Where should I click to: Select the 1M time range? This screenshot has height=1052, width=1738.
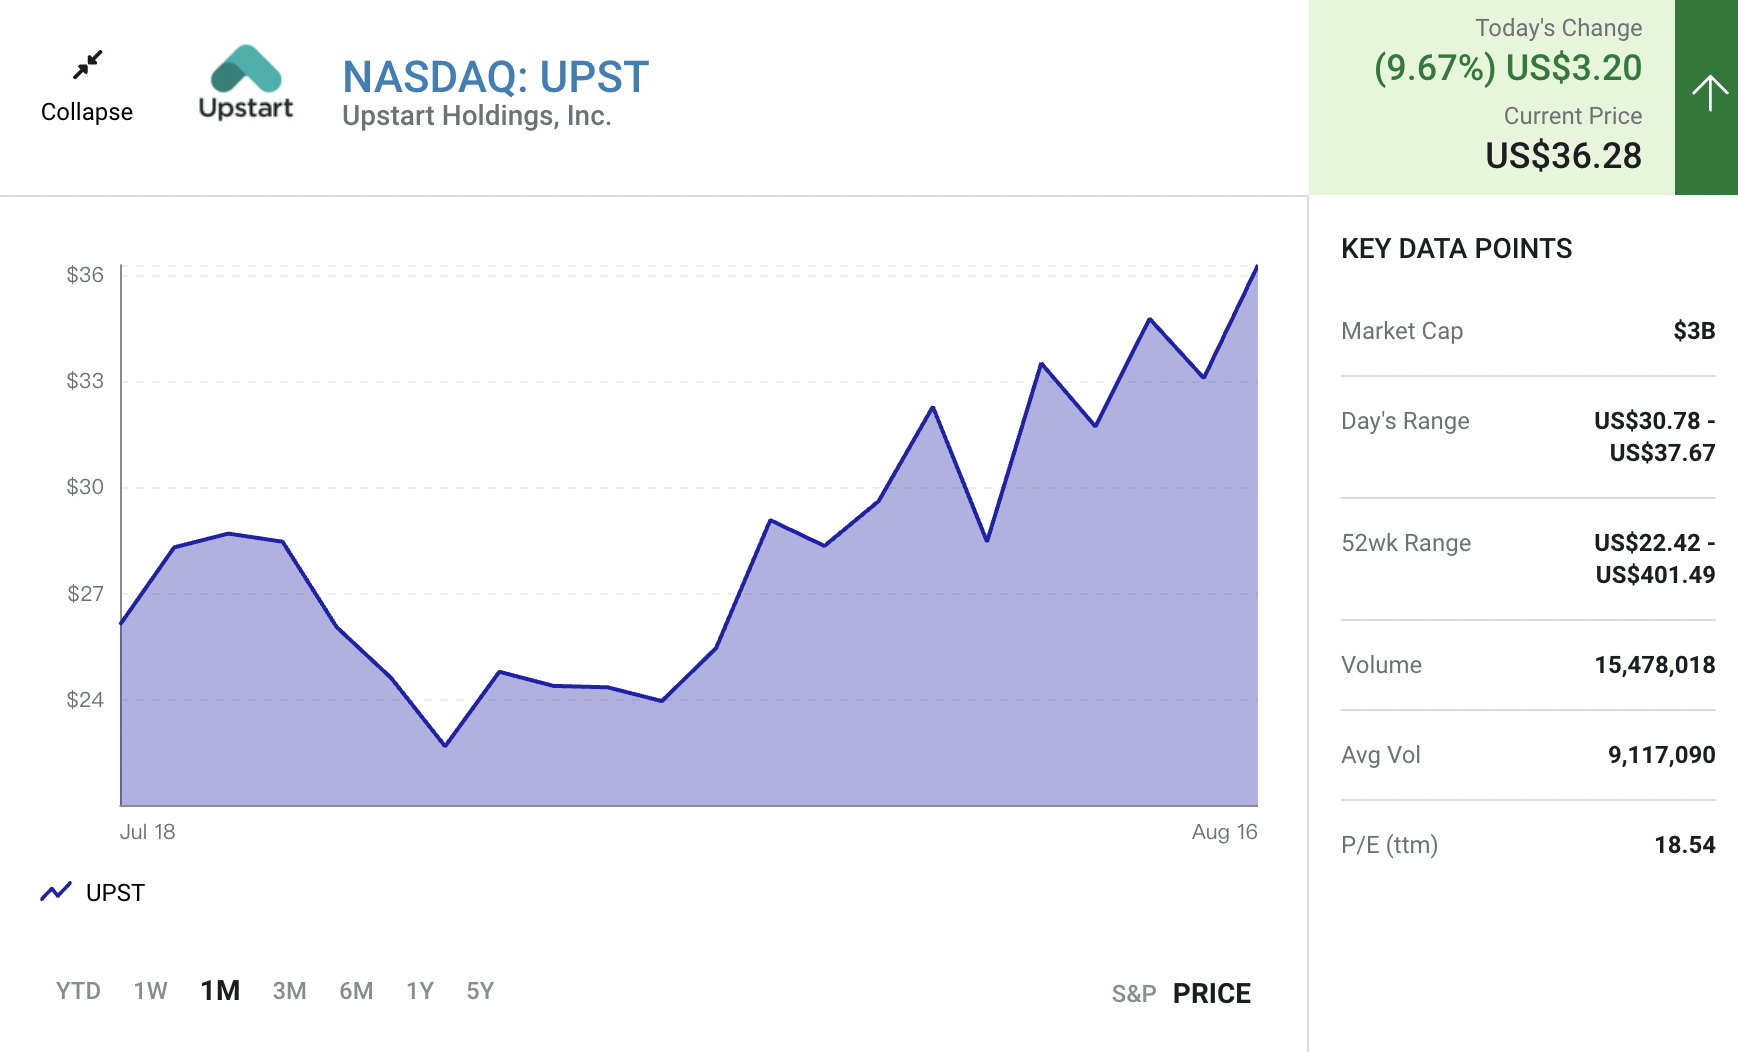click(x=220, y=991)
